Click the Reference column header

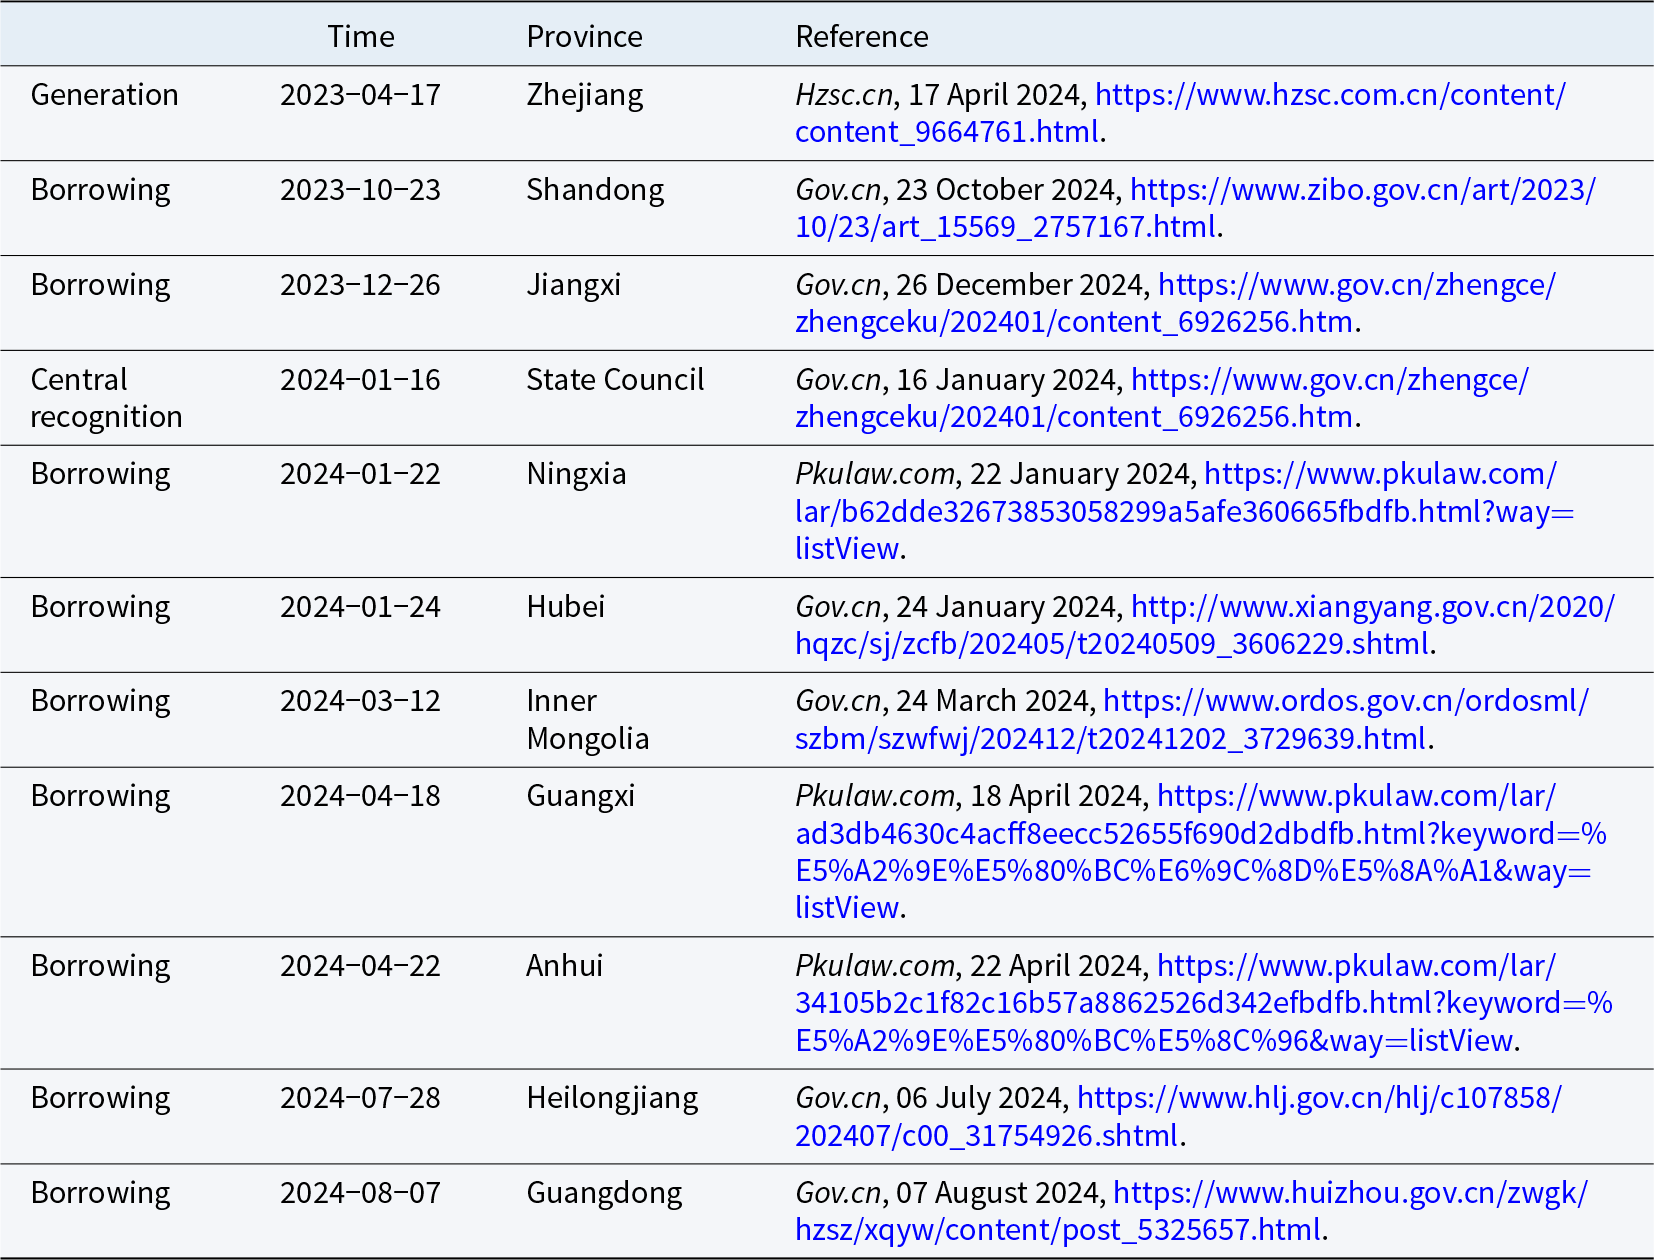click(862, 37)
